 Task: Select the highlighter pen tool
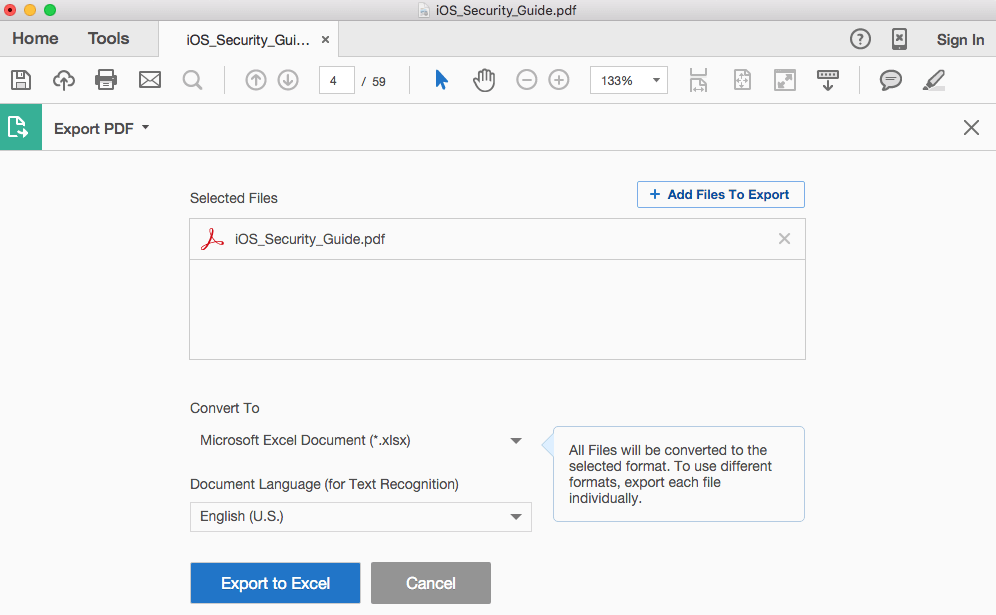(933, 80)
